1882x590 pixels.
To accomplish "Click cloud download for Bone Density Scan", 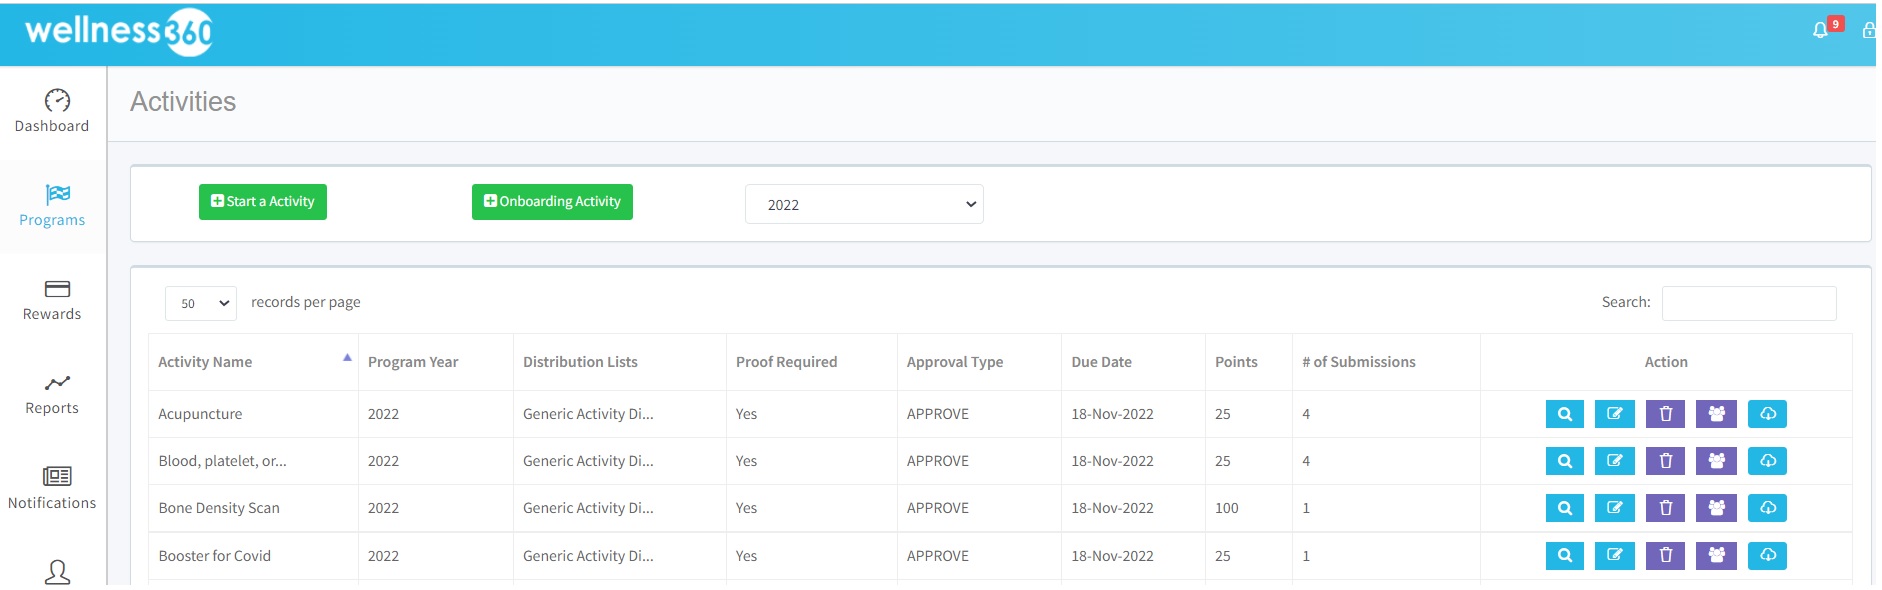I will (1767, 508).
